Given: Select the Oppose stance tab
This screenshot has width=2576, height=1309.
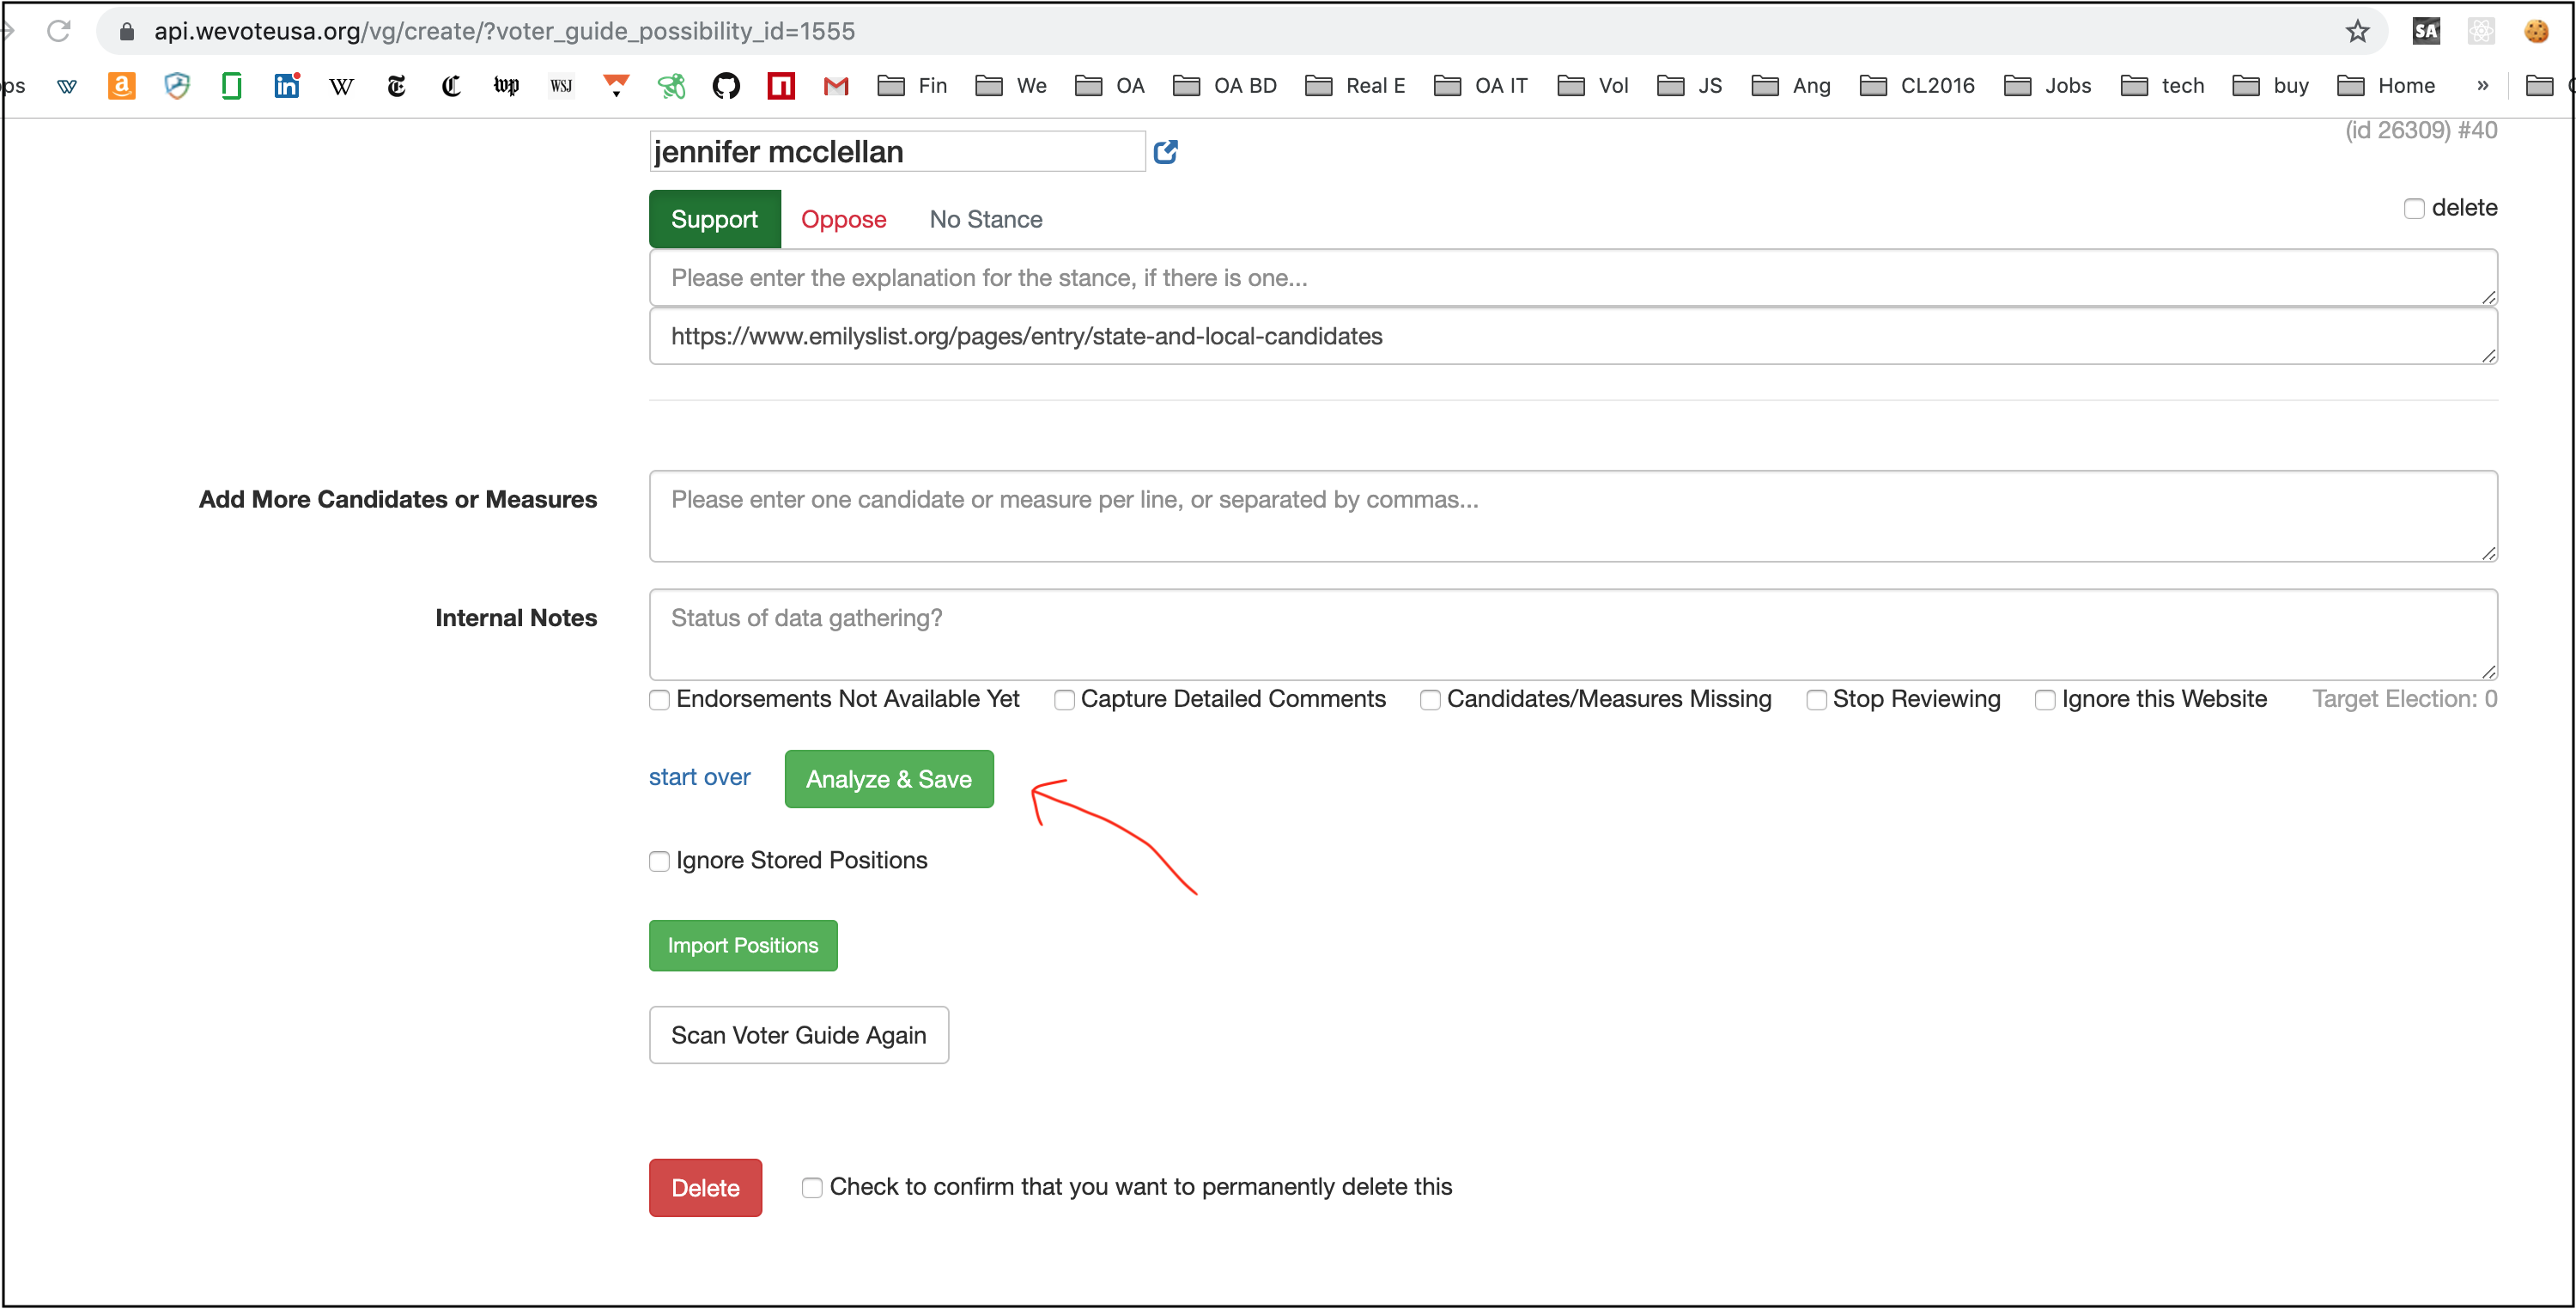Looking at the screenshot, I should (x=843, y=219).
